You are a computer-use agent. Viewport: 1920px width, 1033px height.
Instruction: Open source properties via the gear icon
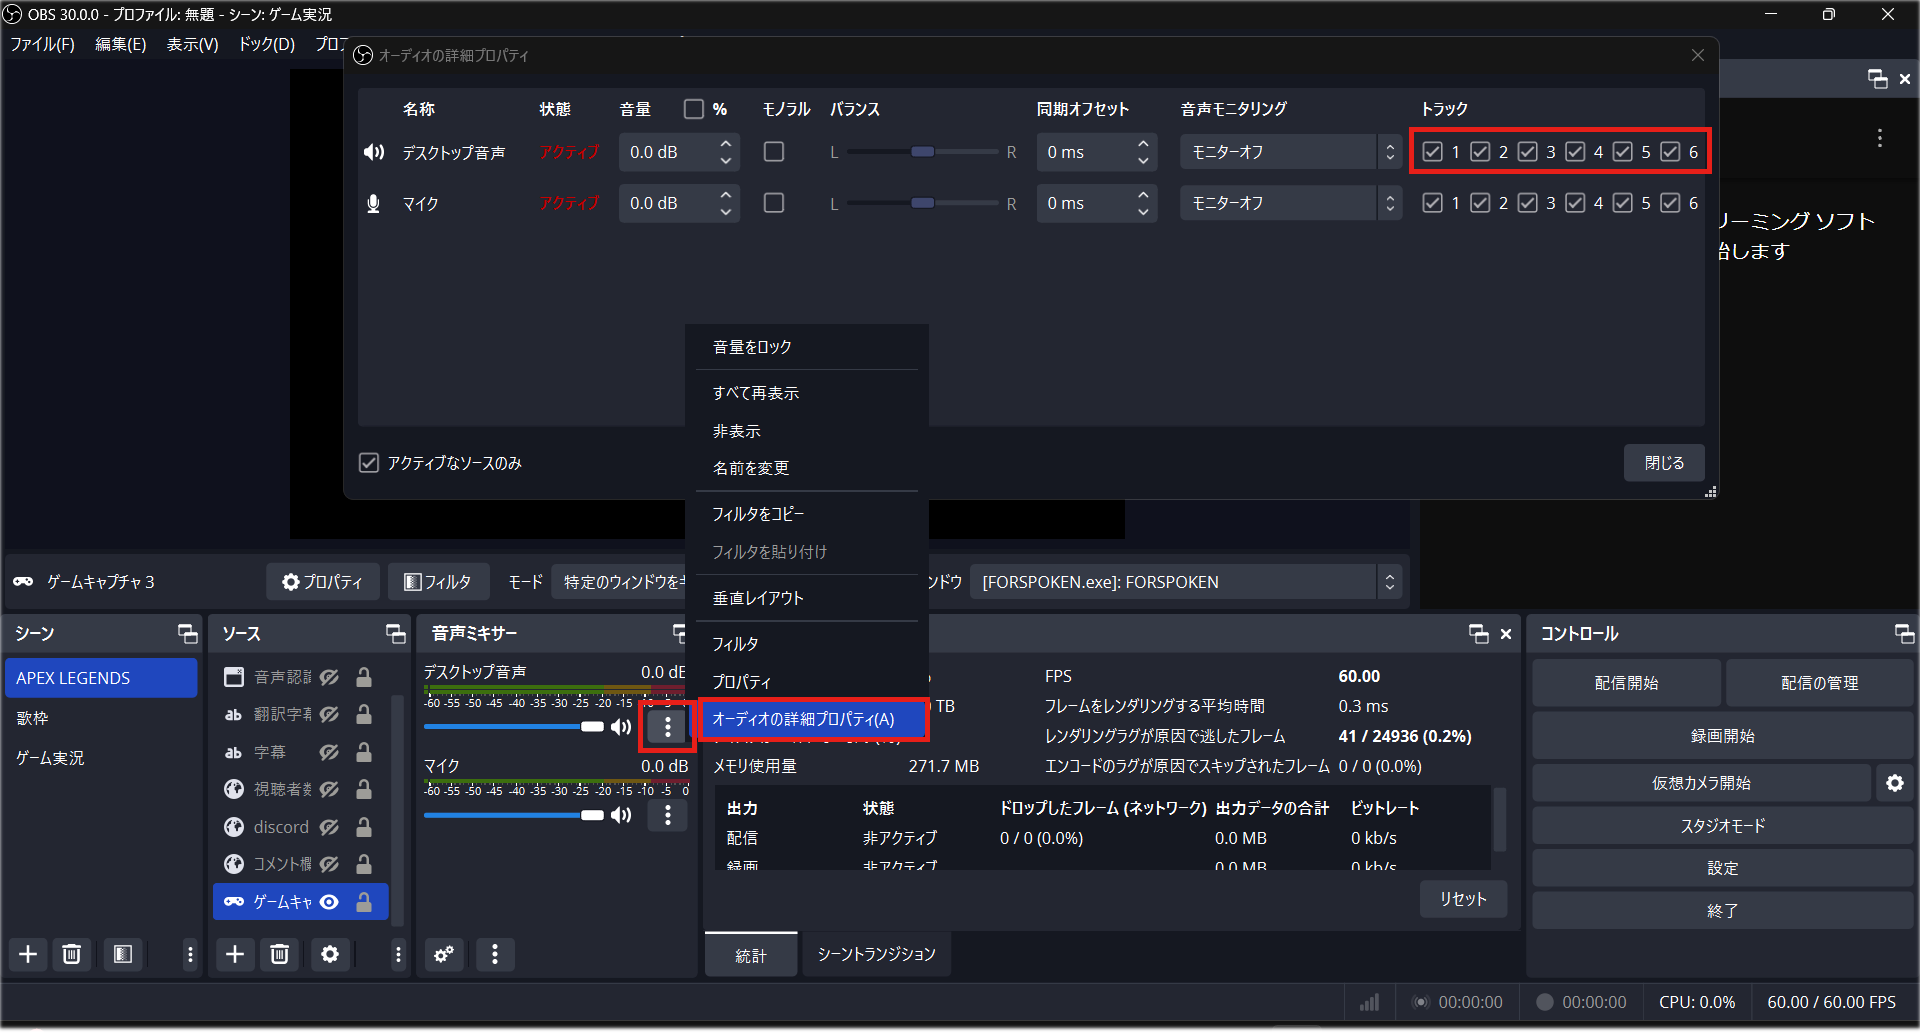330,954
